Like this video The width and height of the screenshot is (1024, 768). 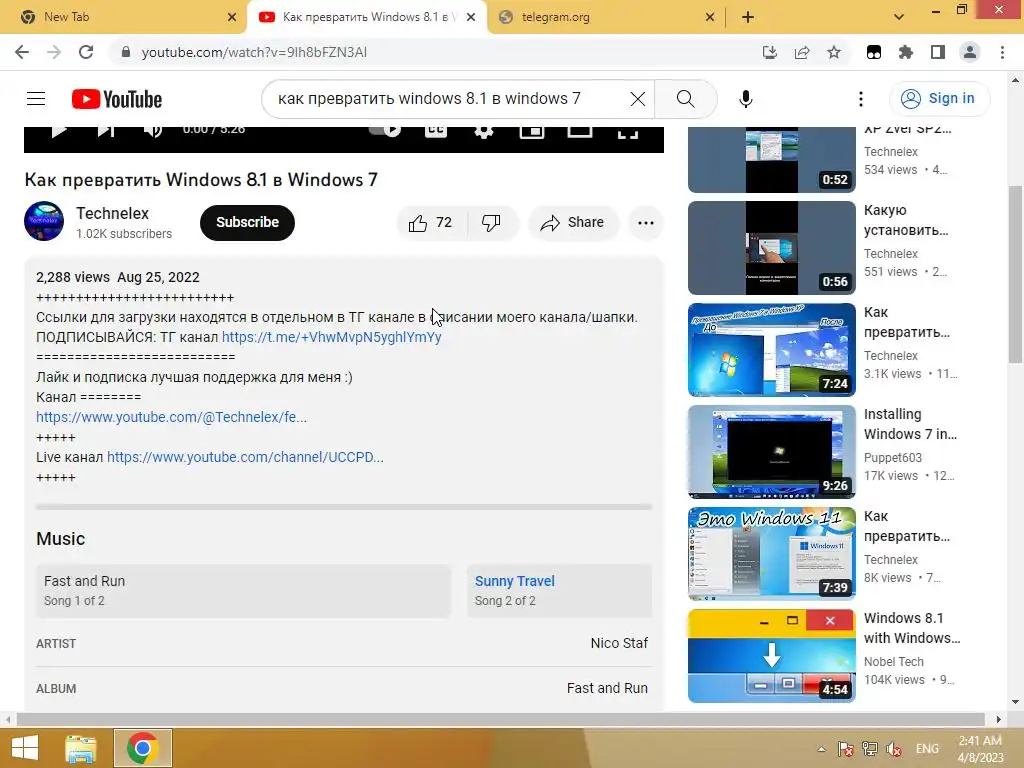tap(431, 223)
